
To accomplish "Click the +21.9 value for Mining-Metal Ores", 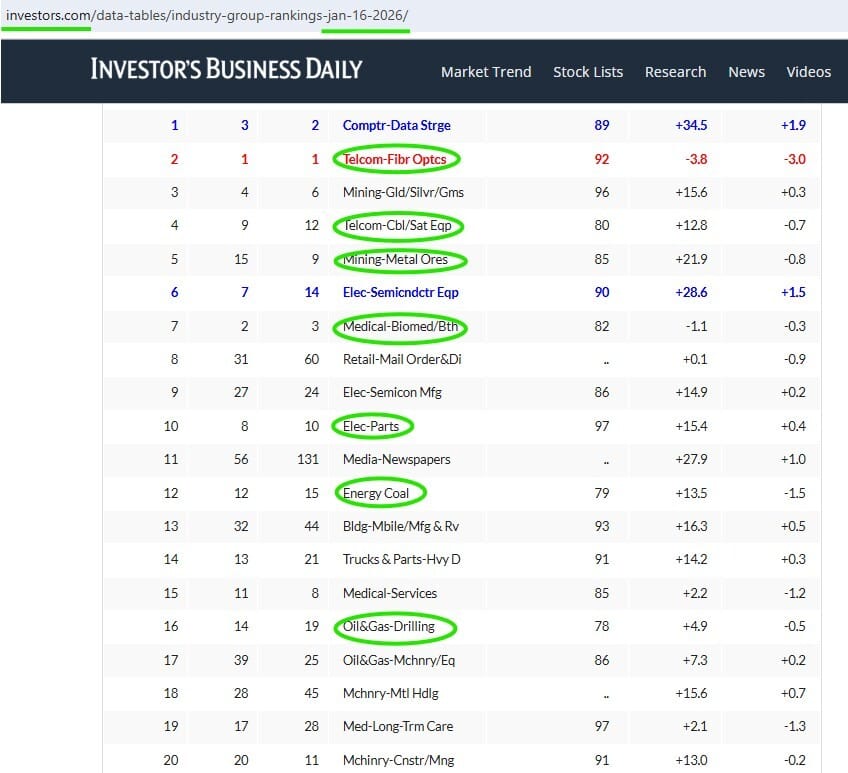I will (691, 260).
